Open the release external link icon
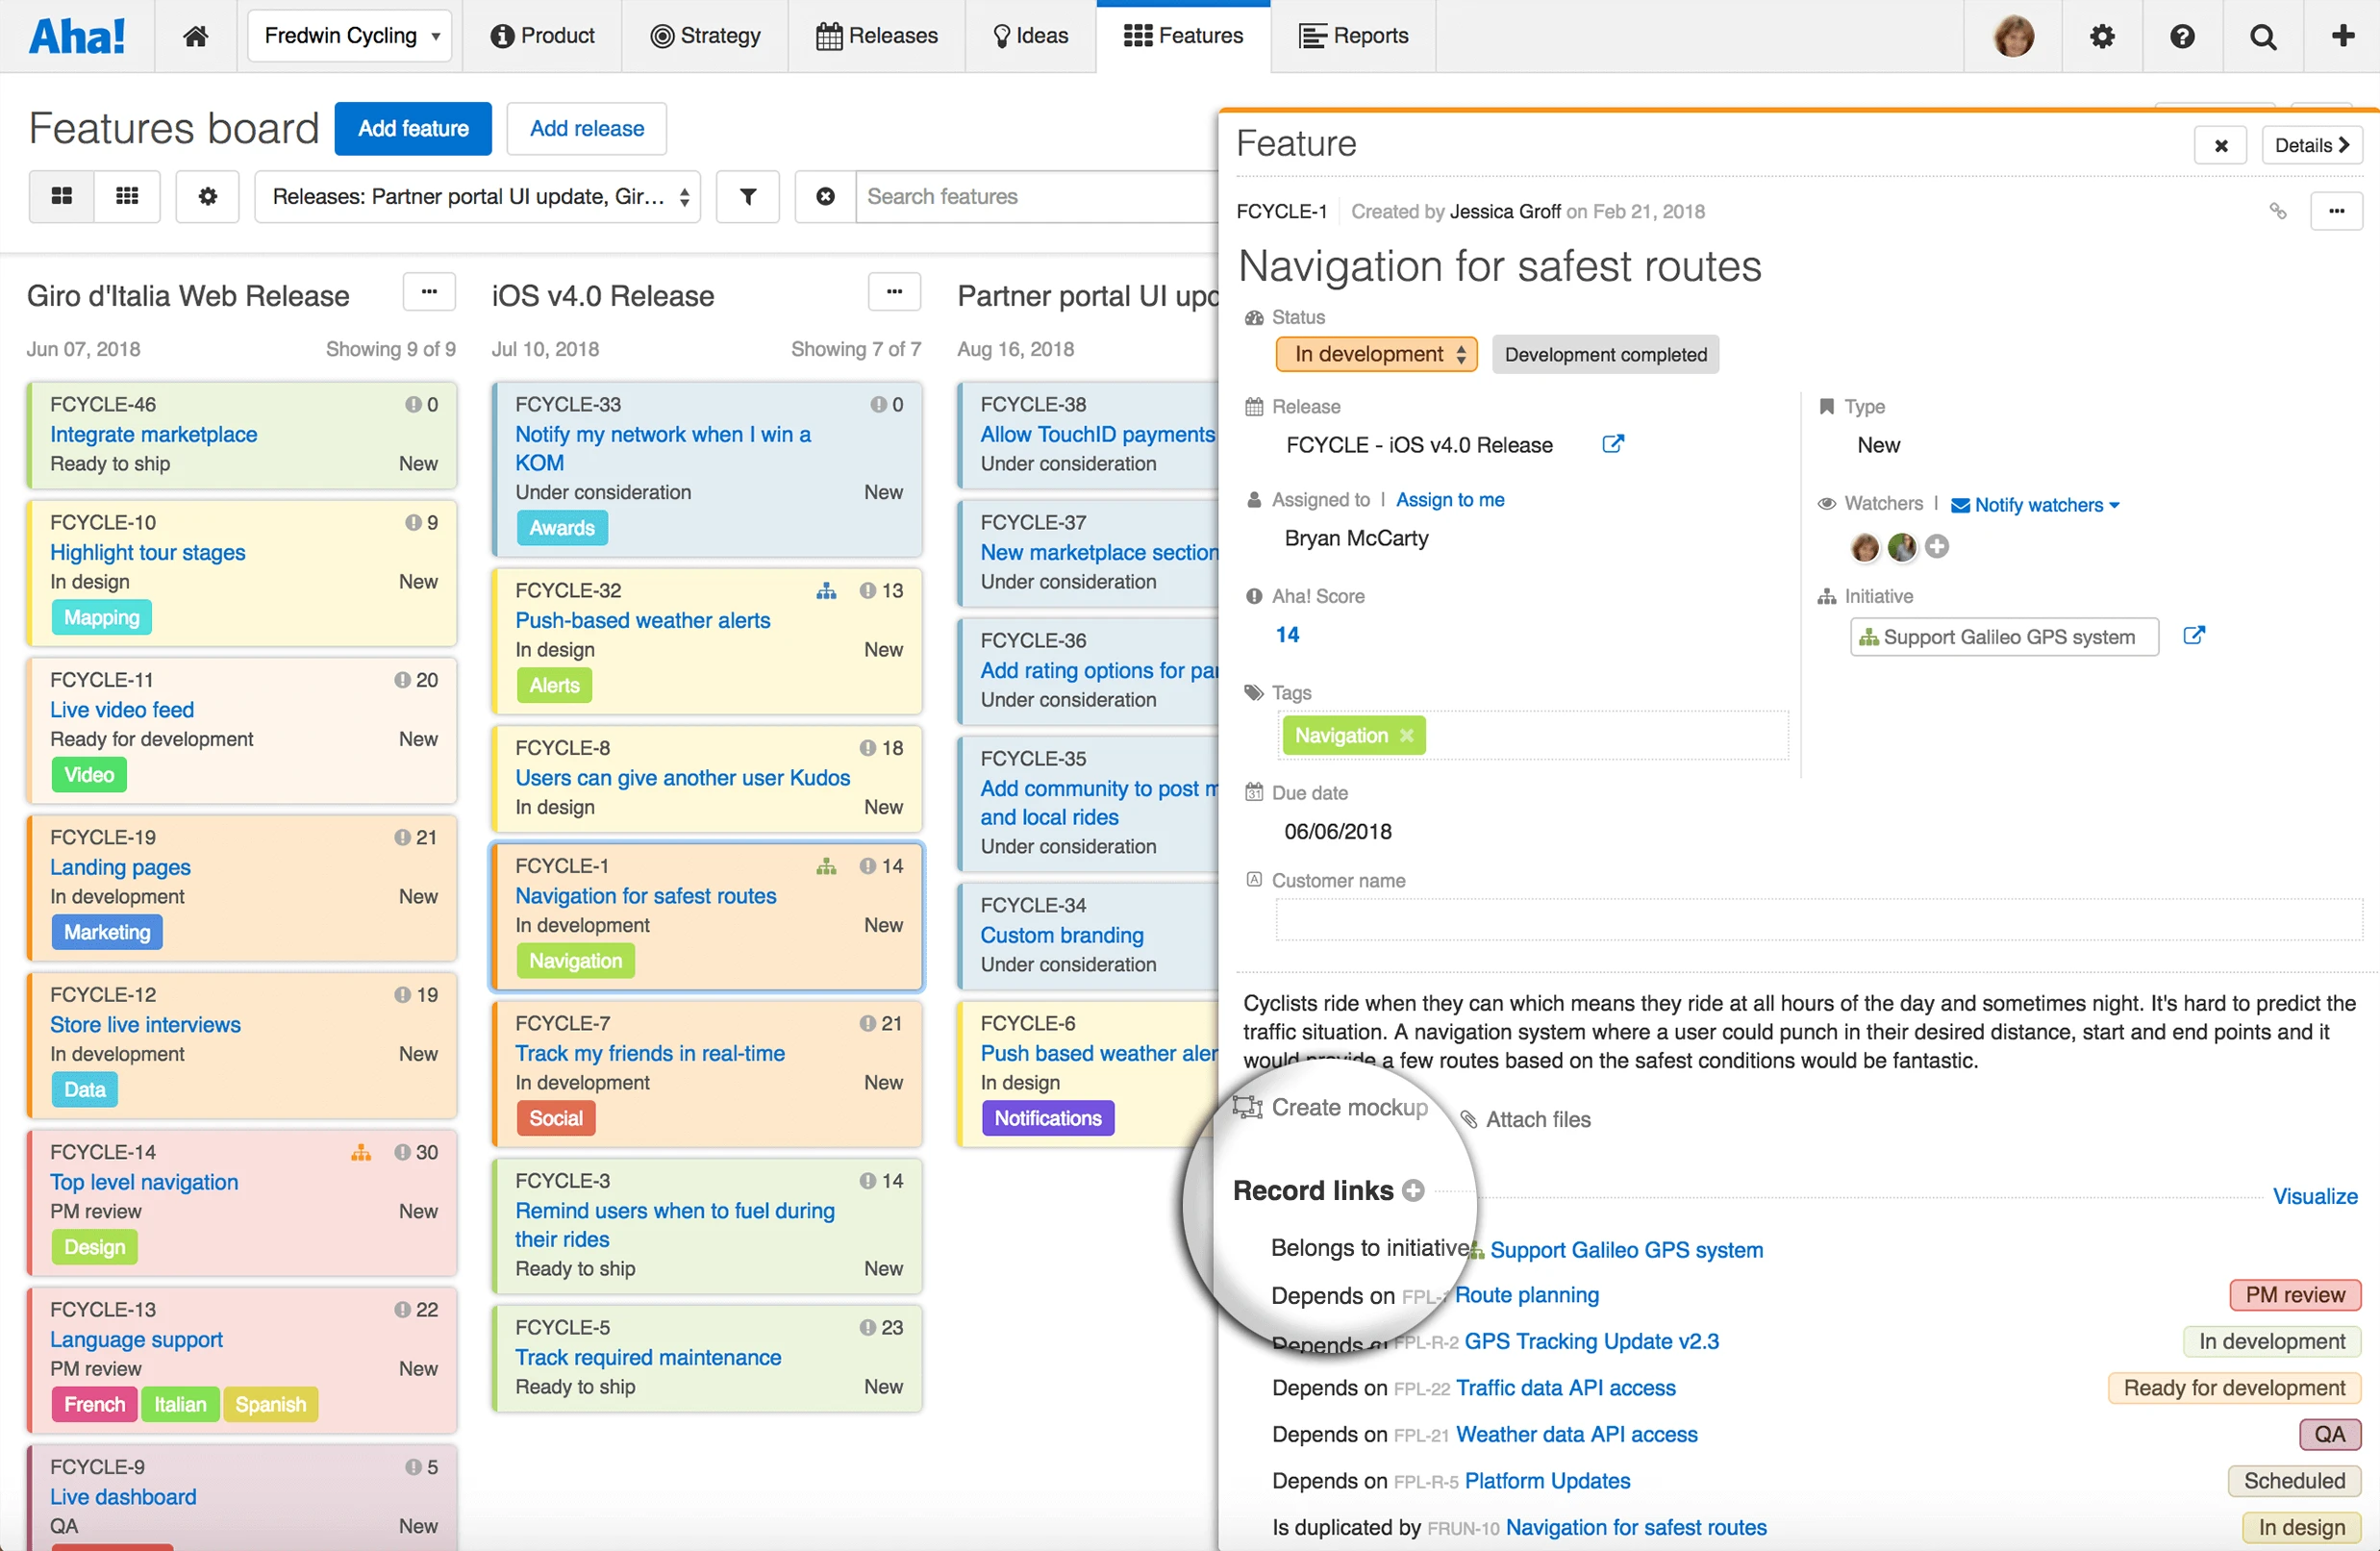This screenshot has height=1551, width=2380. (x=1612, y=444)
